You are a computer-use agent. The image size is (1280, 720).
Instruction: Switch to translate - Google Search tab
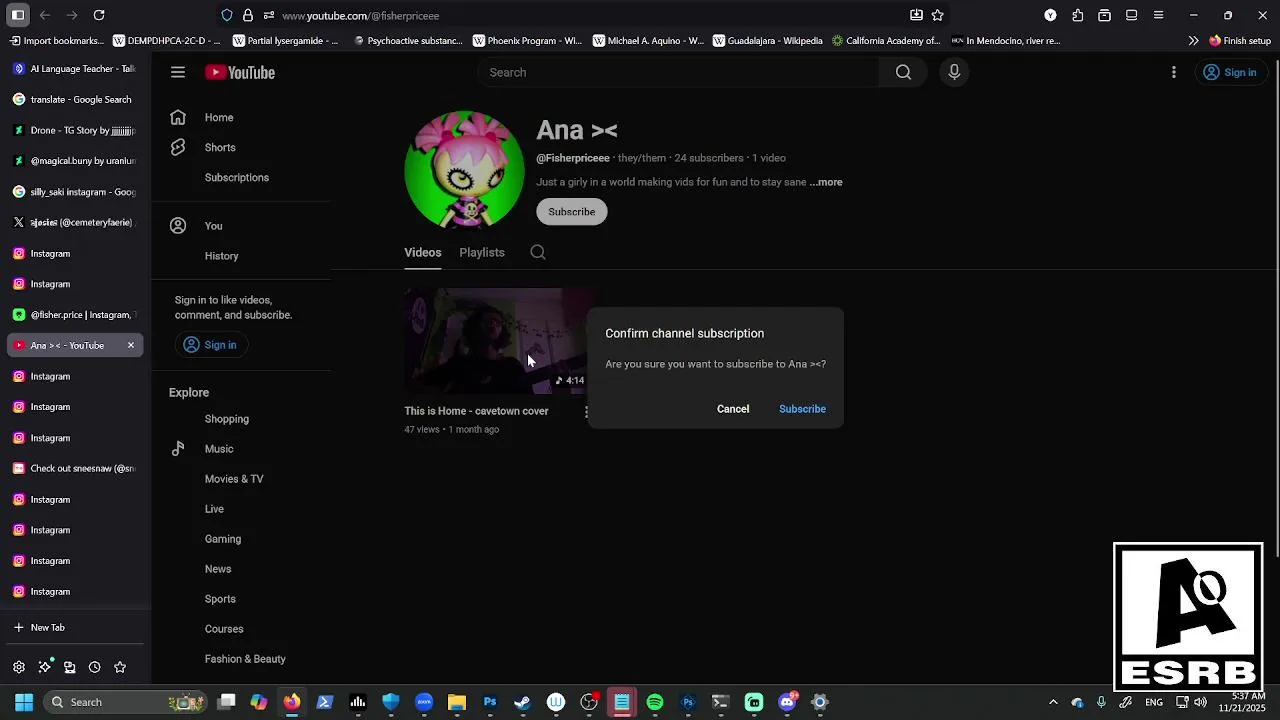(x=75, y=99)
